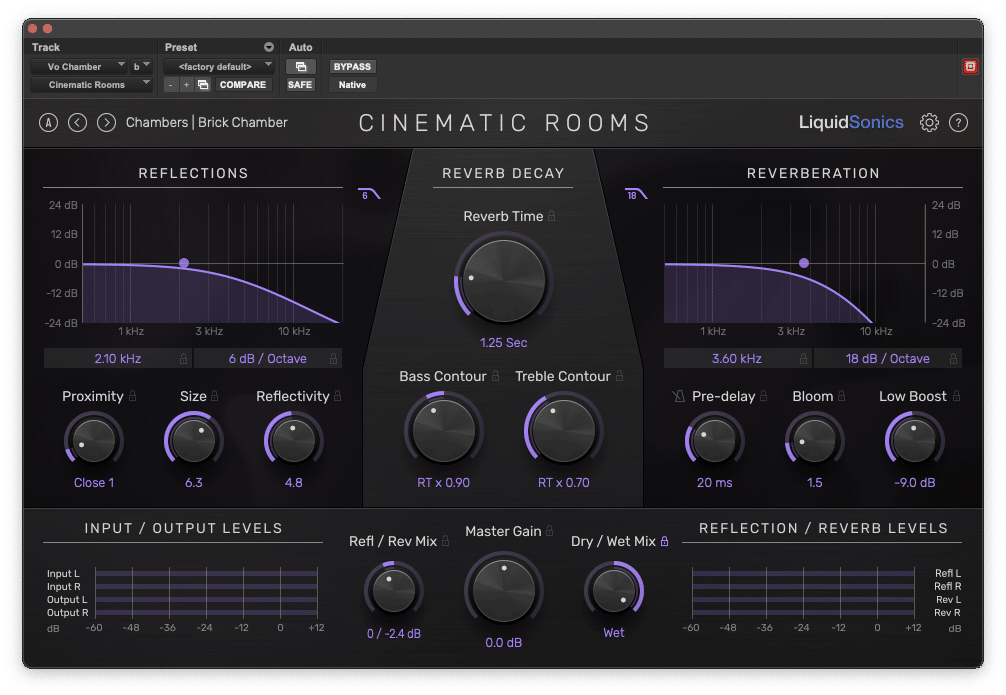Click the LiquidSonics logo
This screenshot has height=695, width=1006.
pos(851,123)
